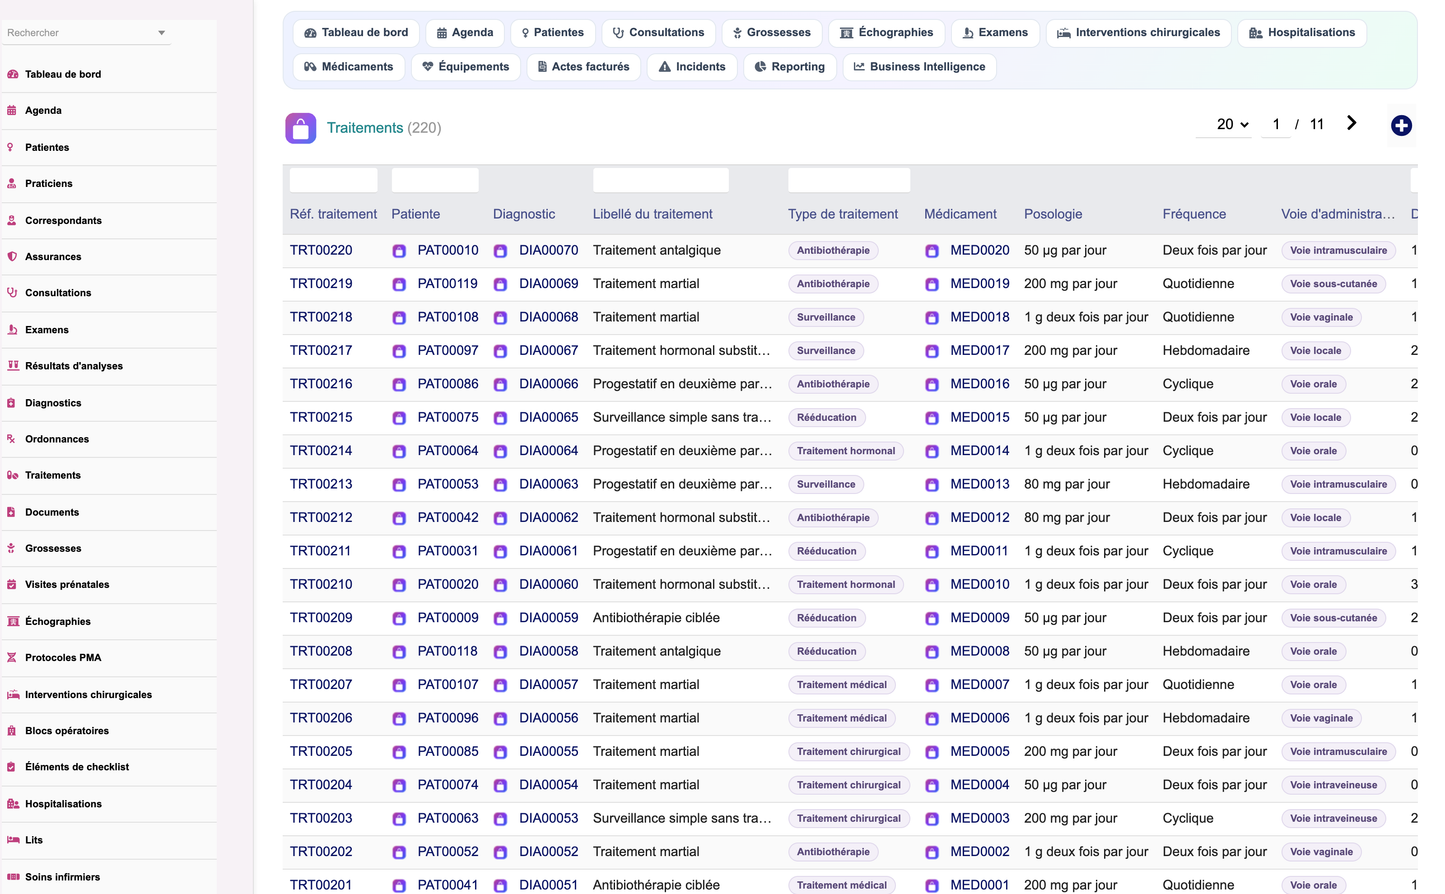This screenshot has width=1445, height=894.
Task: Click Voie sous-cutanée tag in TRT00219 row
Action: click(x=1333, y=284)
